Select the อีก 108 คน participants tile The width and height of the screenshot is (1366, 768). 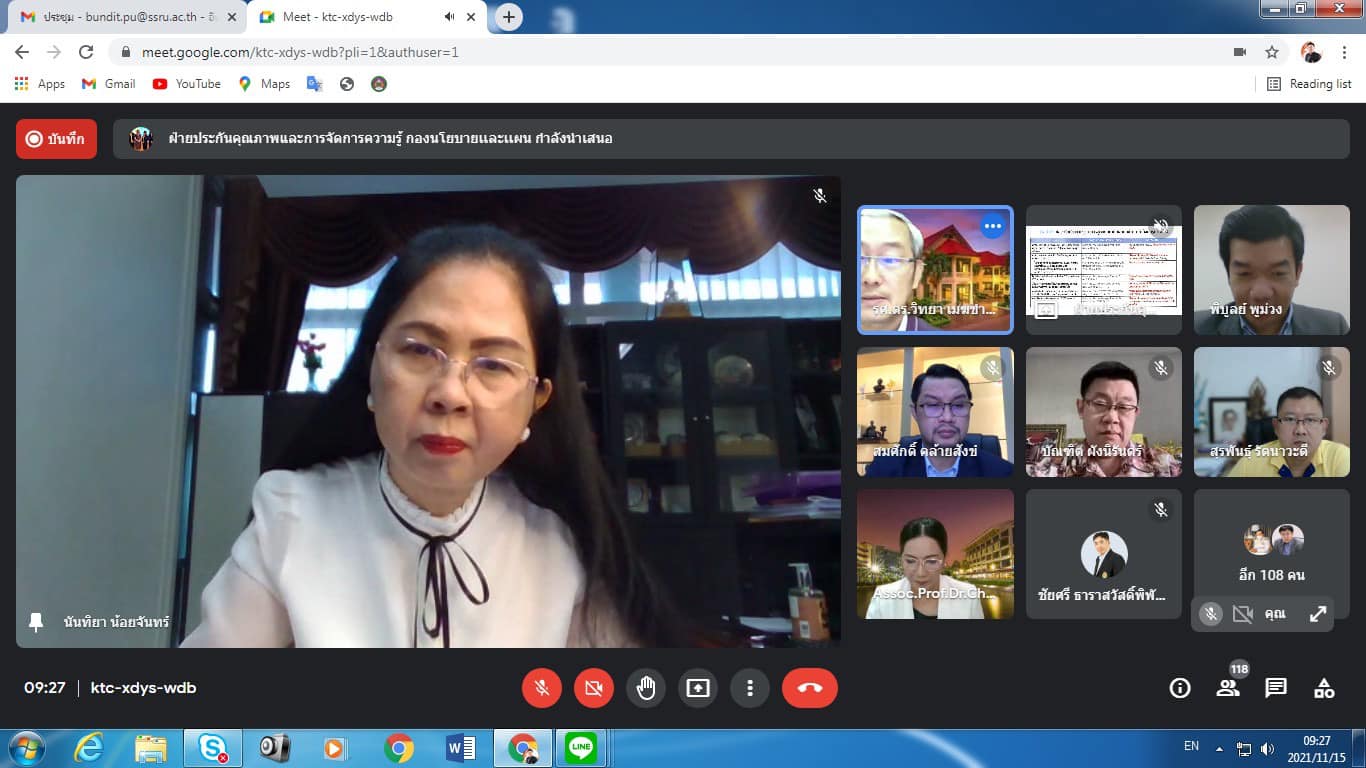[x=1272, y=555]
